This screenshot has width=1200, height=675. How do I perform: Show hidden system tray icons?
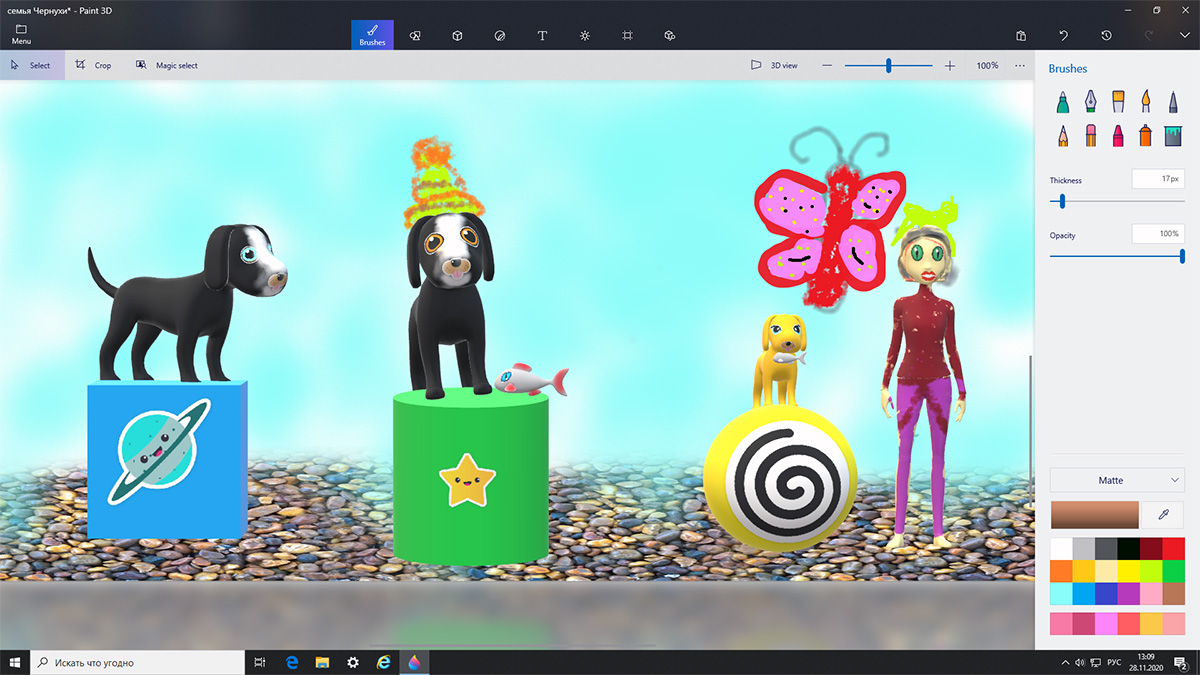point(1063,662)
